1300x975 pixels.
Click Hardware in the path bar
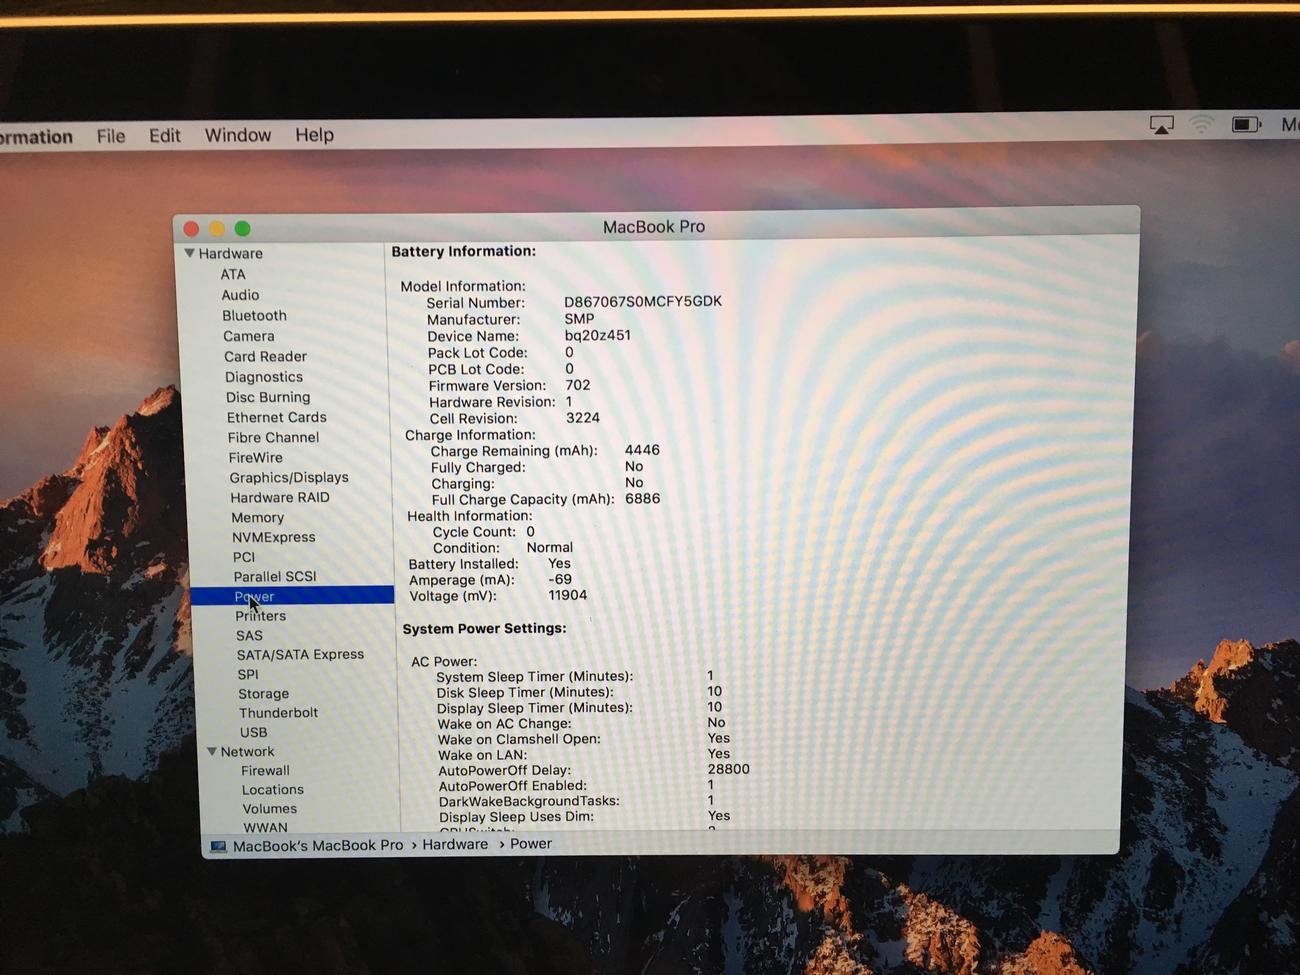pyautogui.click(x=455, y=845)
